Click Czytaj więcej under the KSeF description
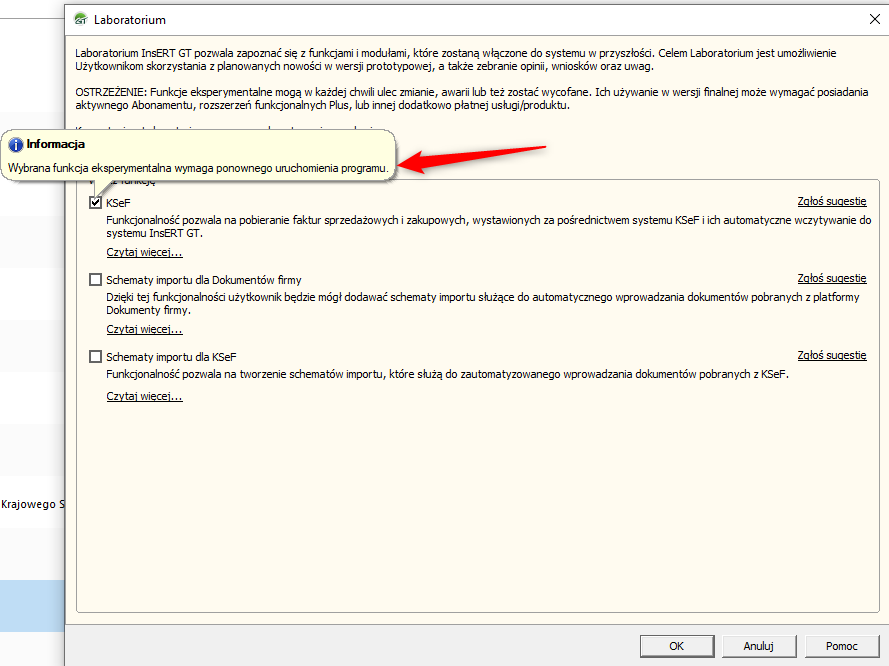Image resolution: width=889 pixels, height=666 pixels. 144,252
